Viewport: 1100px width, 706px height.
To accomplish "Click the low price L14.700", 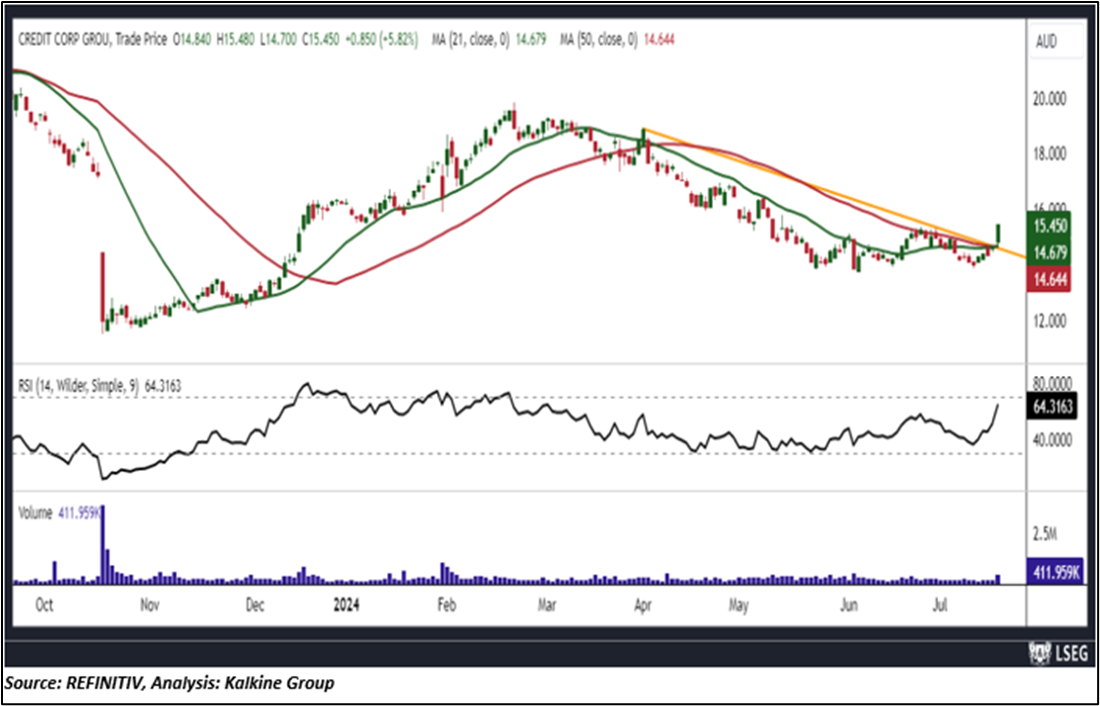I will (x=278, y=40).
